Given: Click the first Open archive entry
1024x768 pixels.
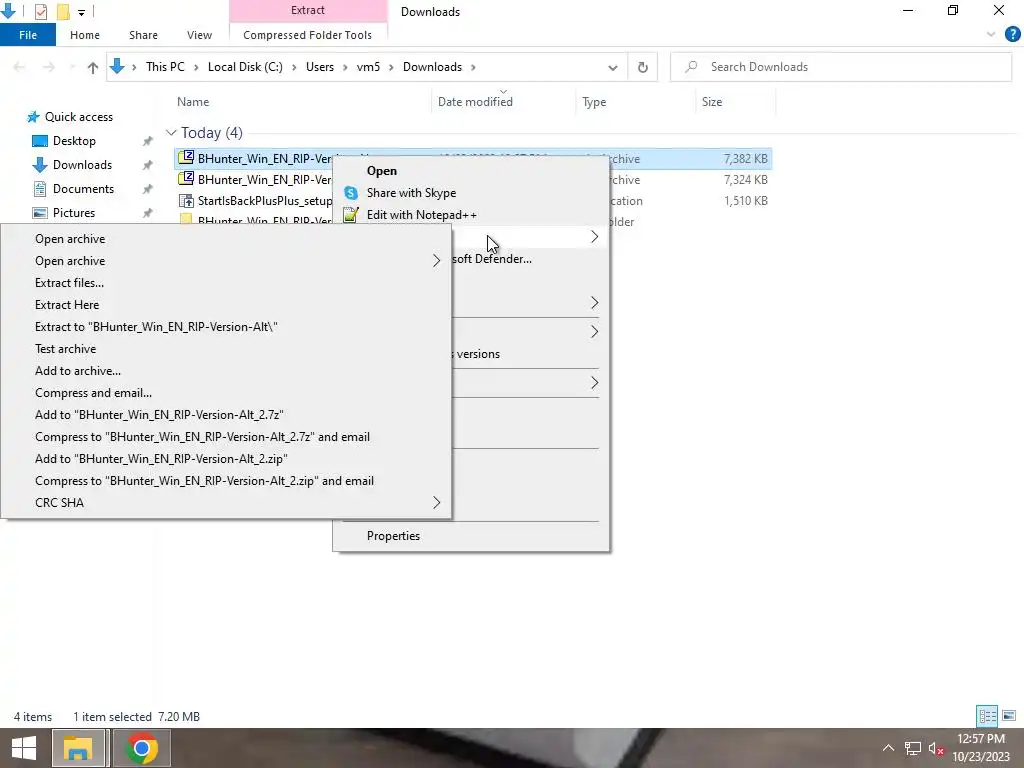Looking at the screenshot, I should (70, 239).
